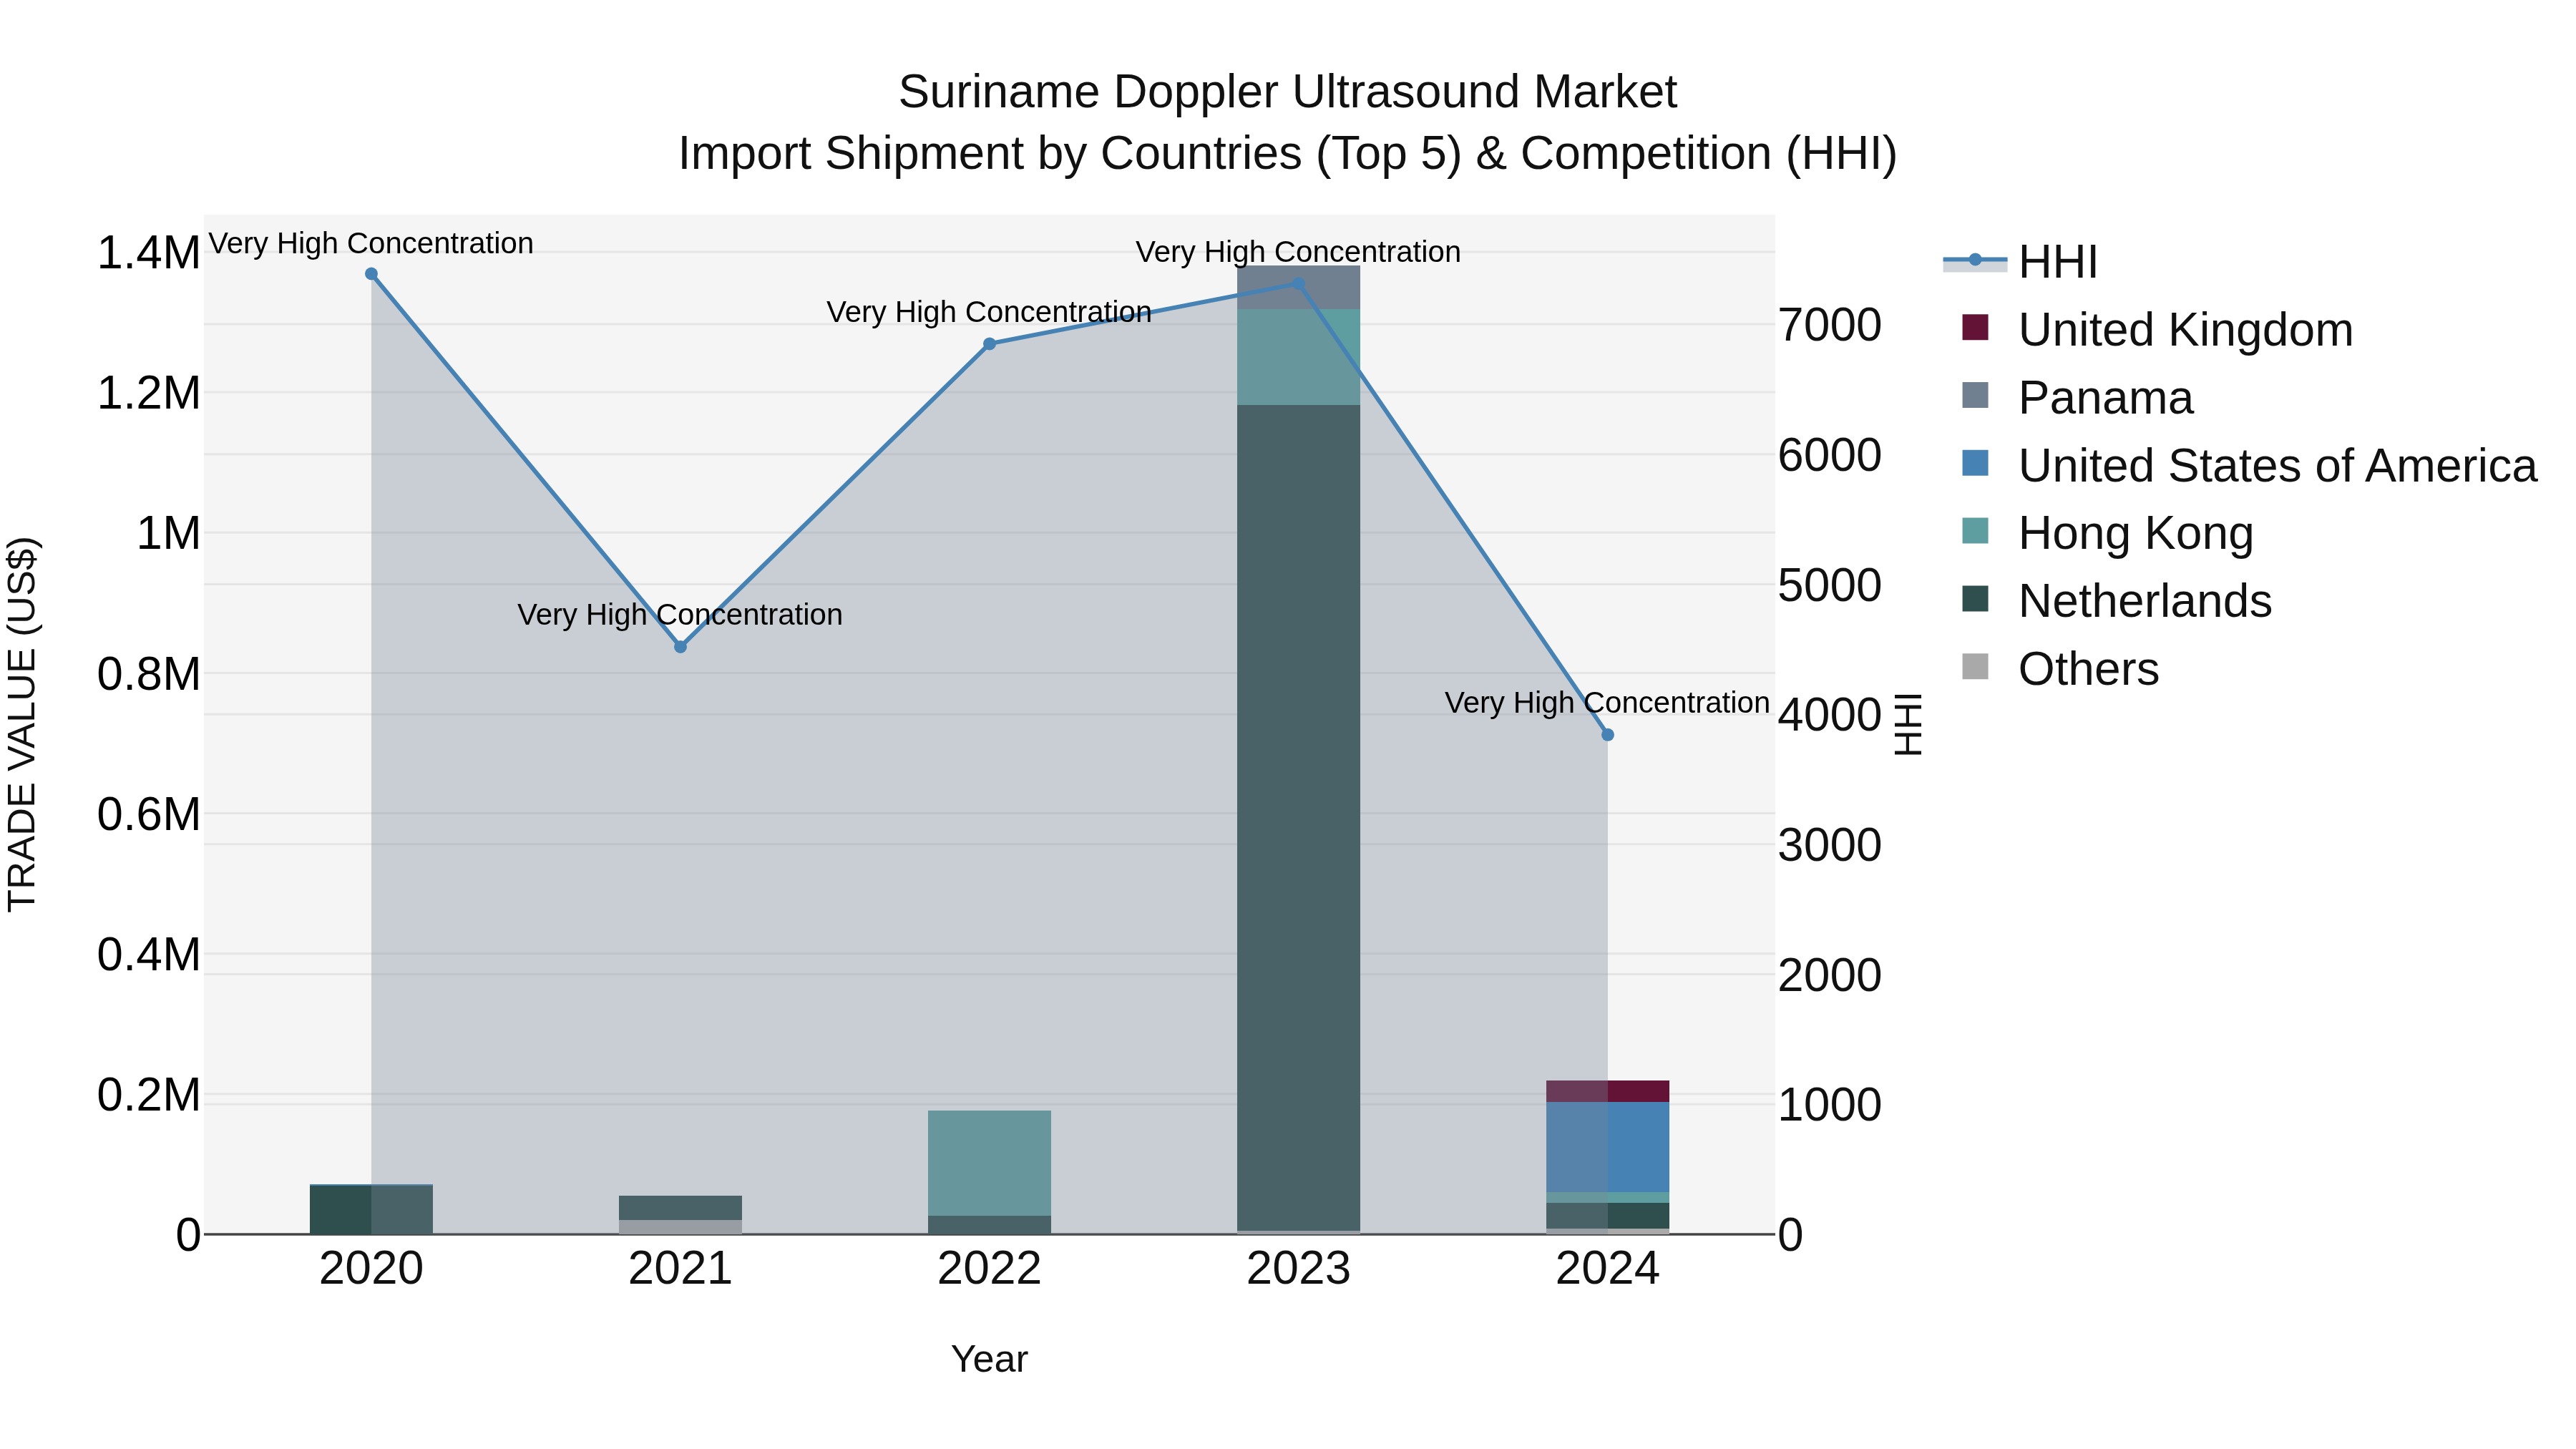
Task: Click the 1.4M left axis tick
Action: click(148, 253)
